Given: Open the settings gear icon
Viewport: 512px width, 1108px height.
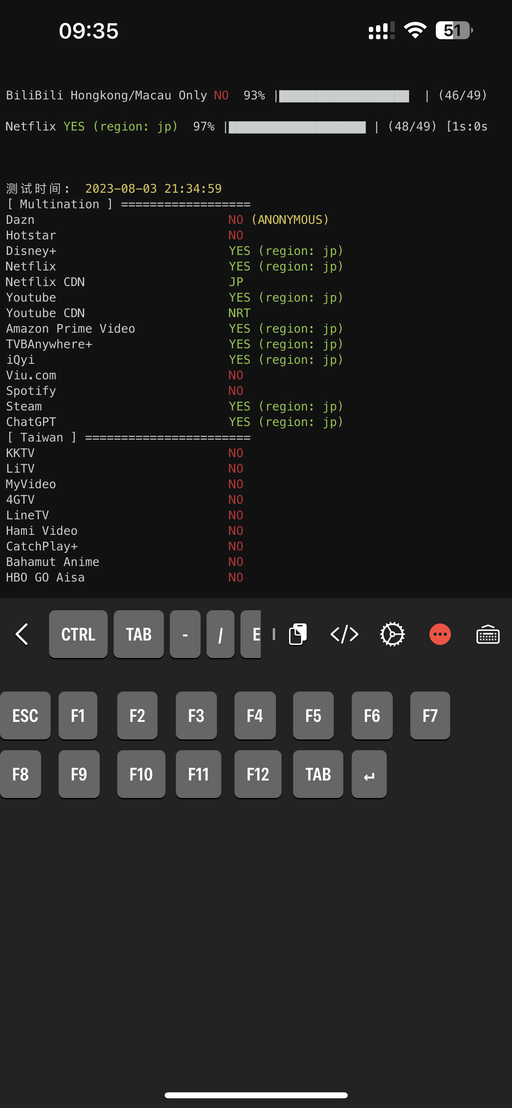Looking at the screenshot, I should (x=392, y=634).
